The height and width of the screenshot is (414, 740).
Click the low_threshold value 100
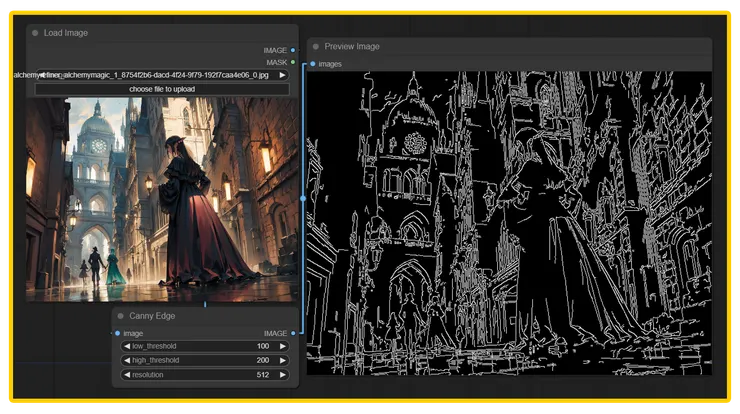(263, 346)
